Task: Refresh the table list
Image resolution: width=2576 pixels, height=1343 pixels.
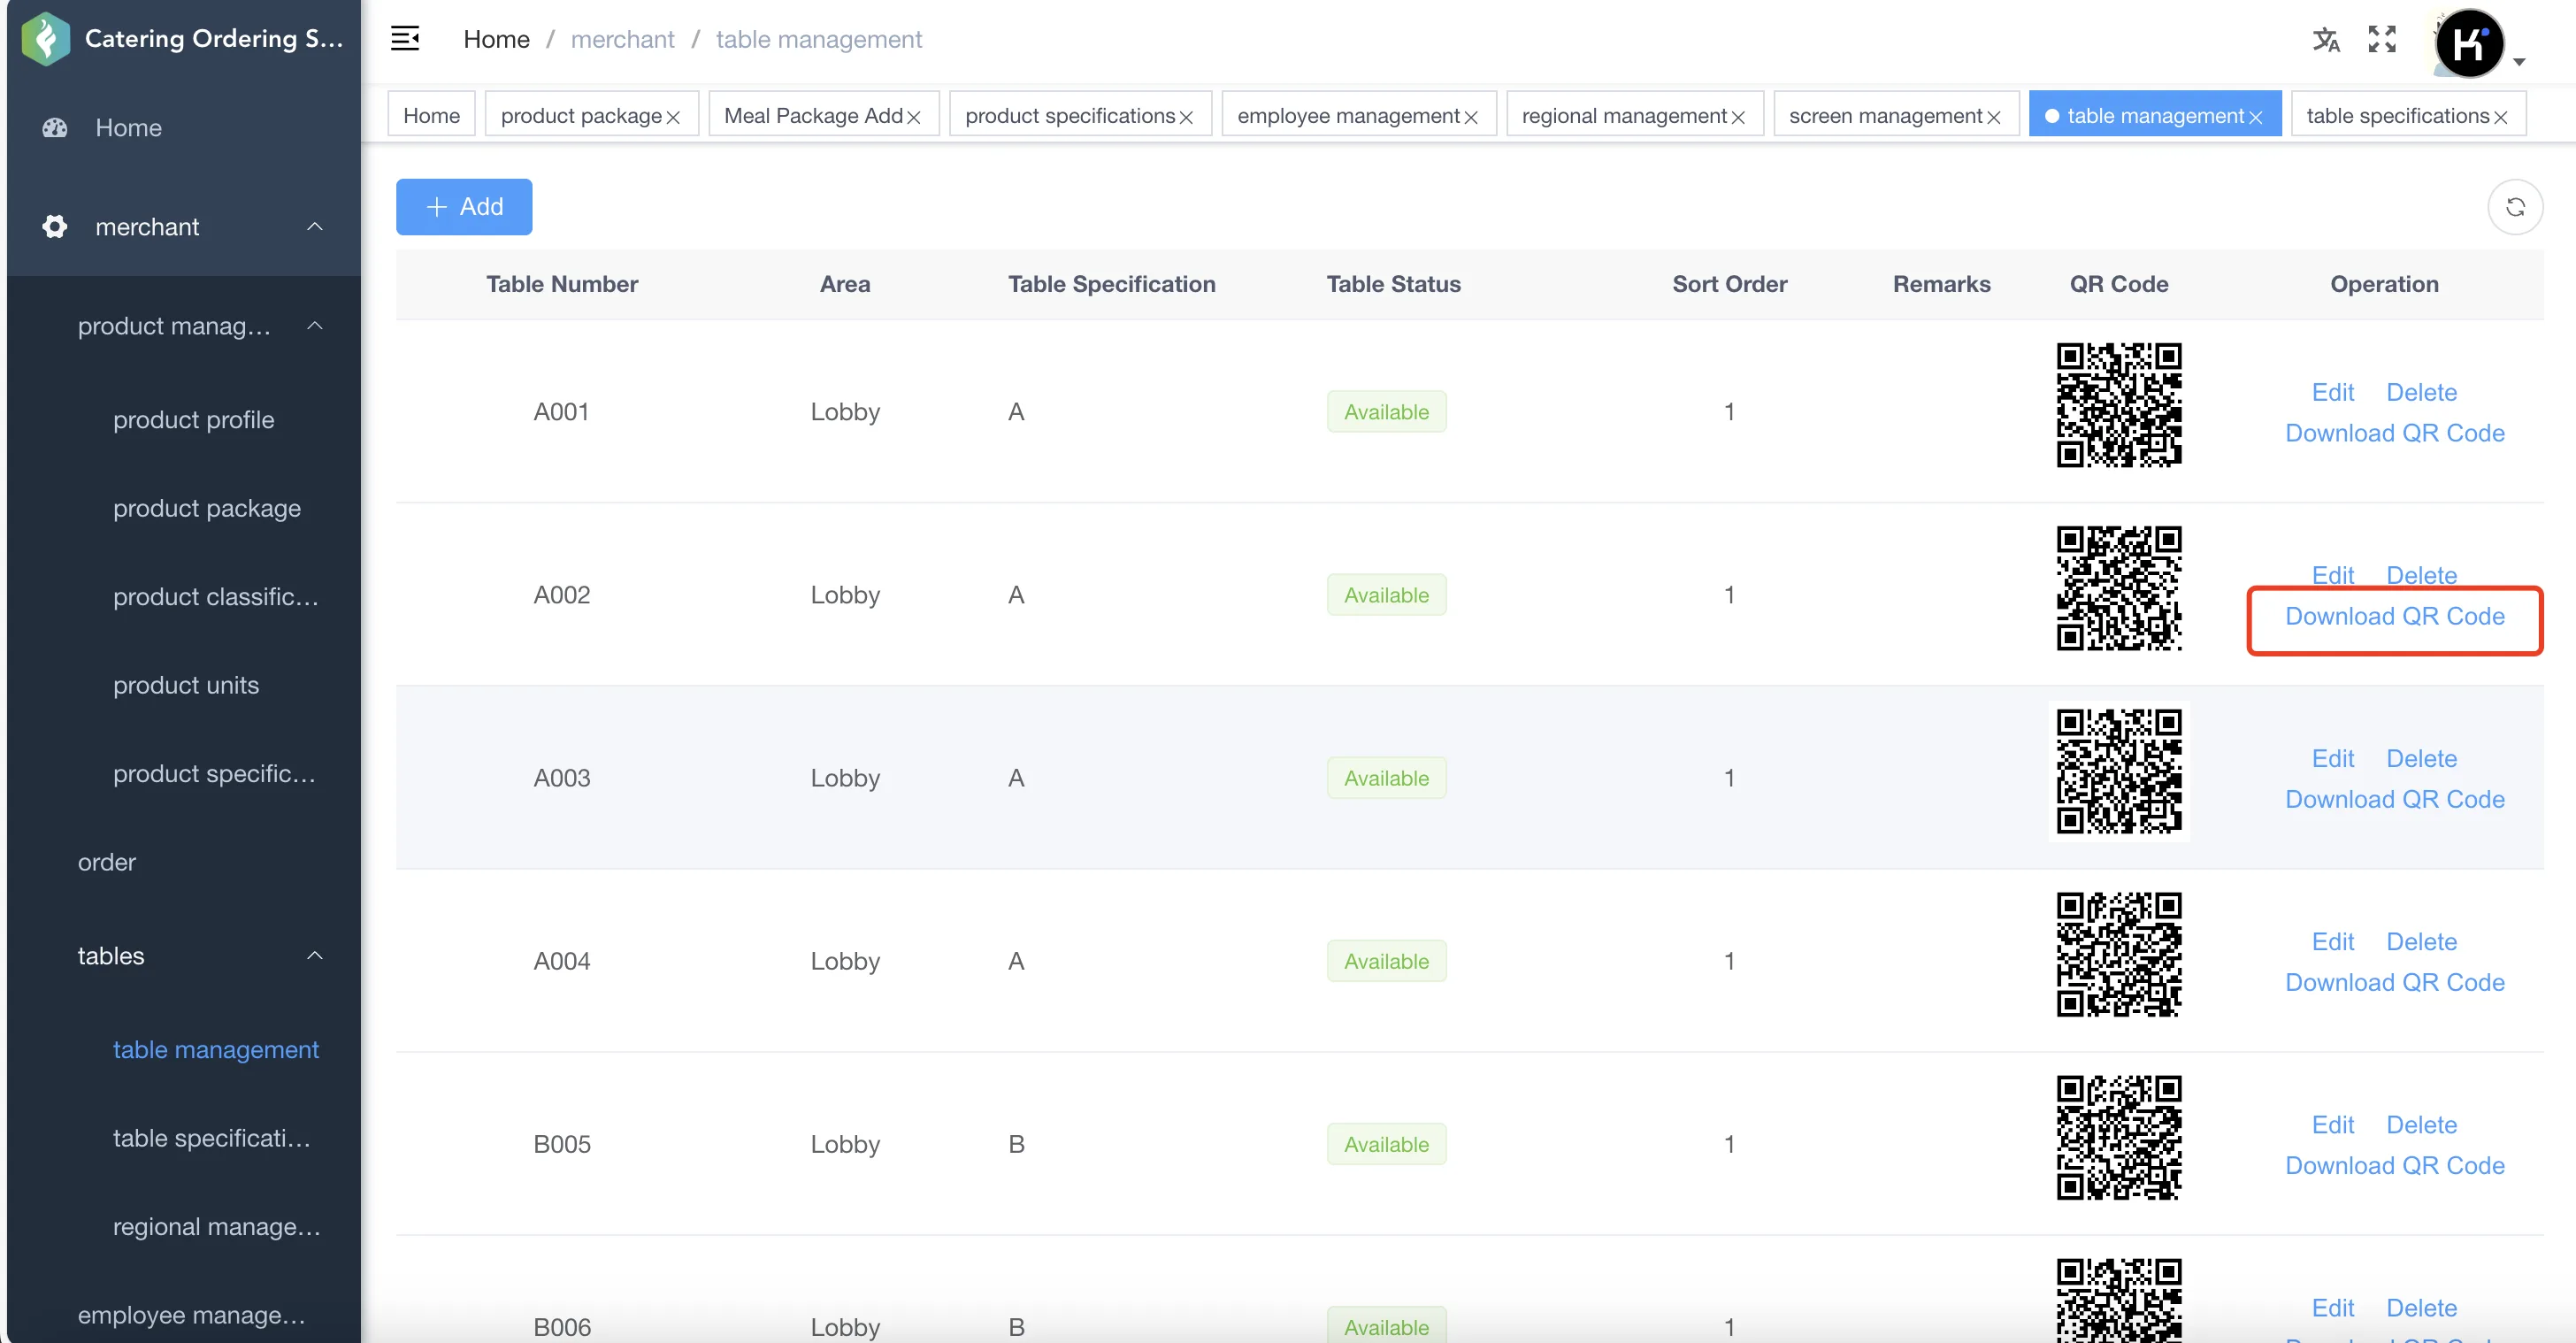Action: pos(2515,207)
